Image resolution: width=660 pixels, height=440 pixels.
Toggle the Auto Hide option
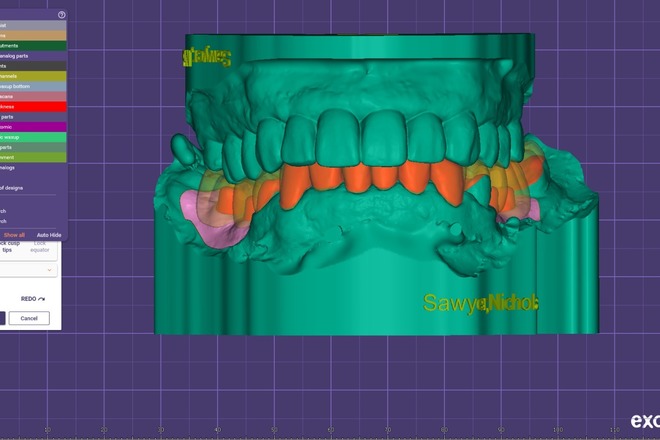49,234
